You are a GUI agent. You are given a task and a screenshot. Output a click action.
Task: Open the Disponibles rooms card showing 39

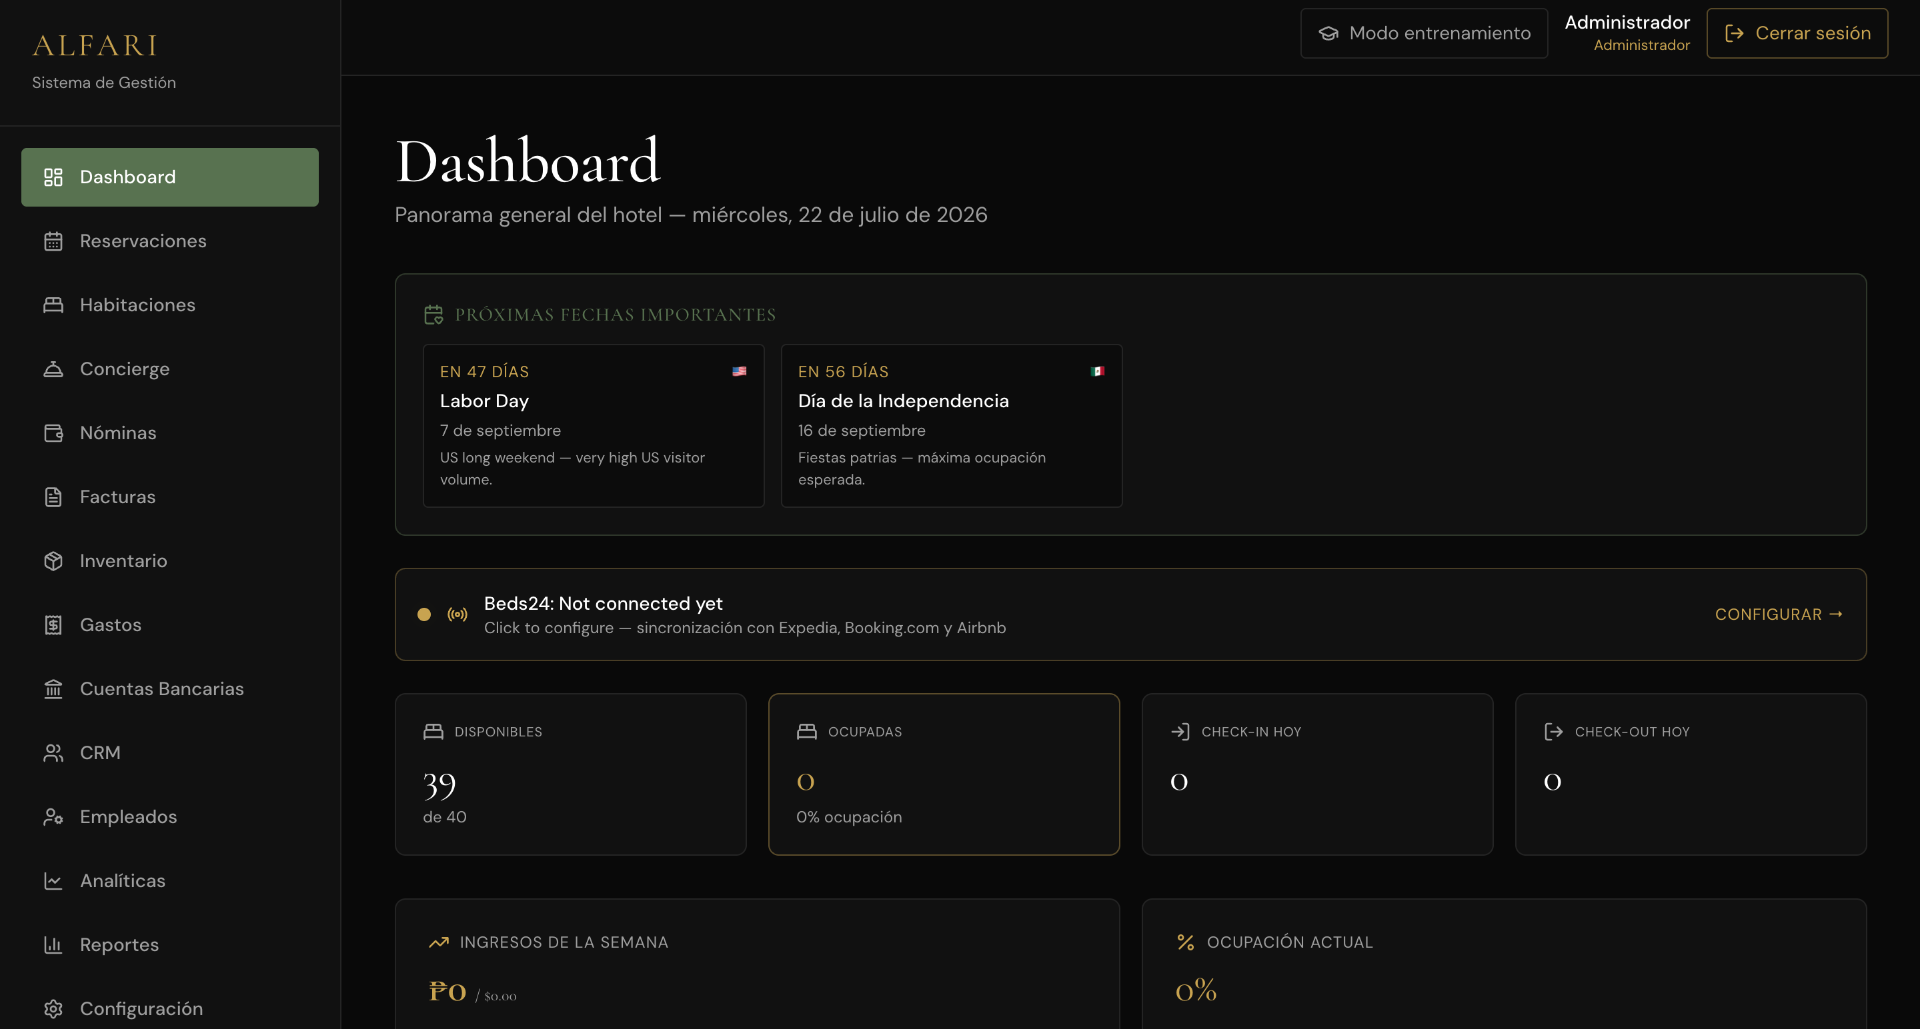click(x=571, y=774)
